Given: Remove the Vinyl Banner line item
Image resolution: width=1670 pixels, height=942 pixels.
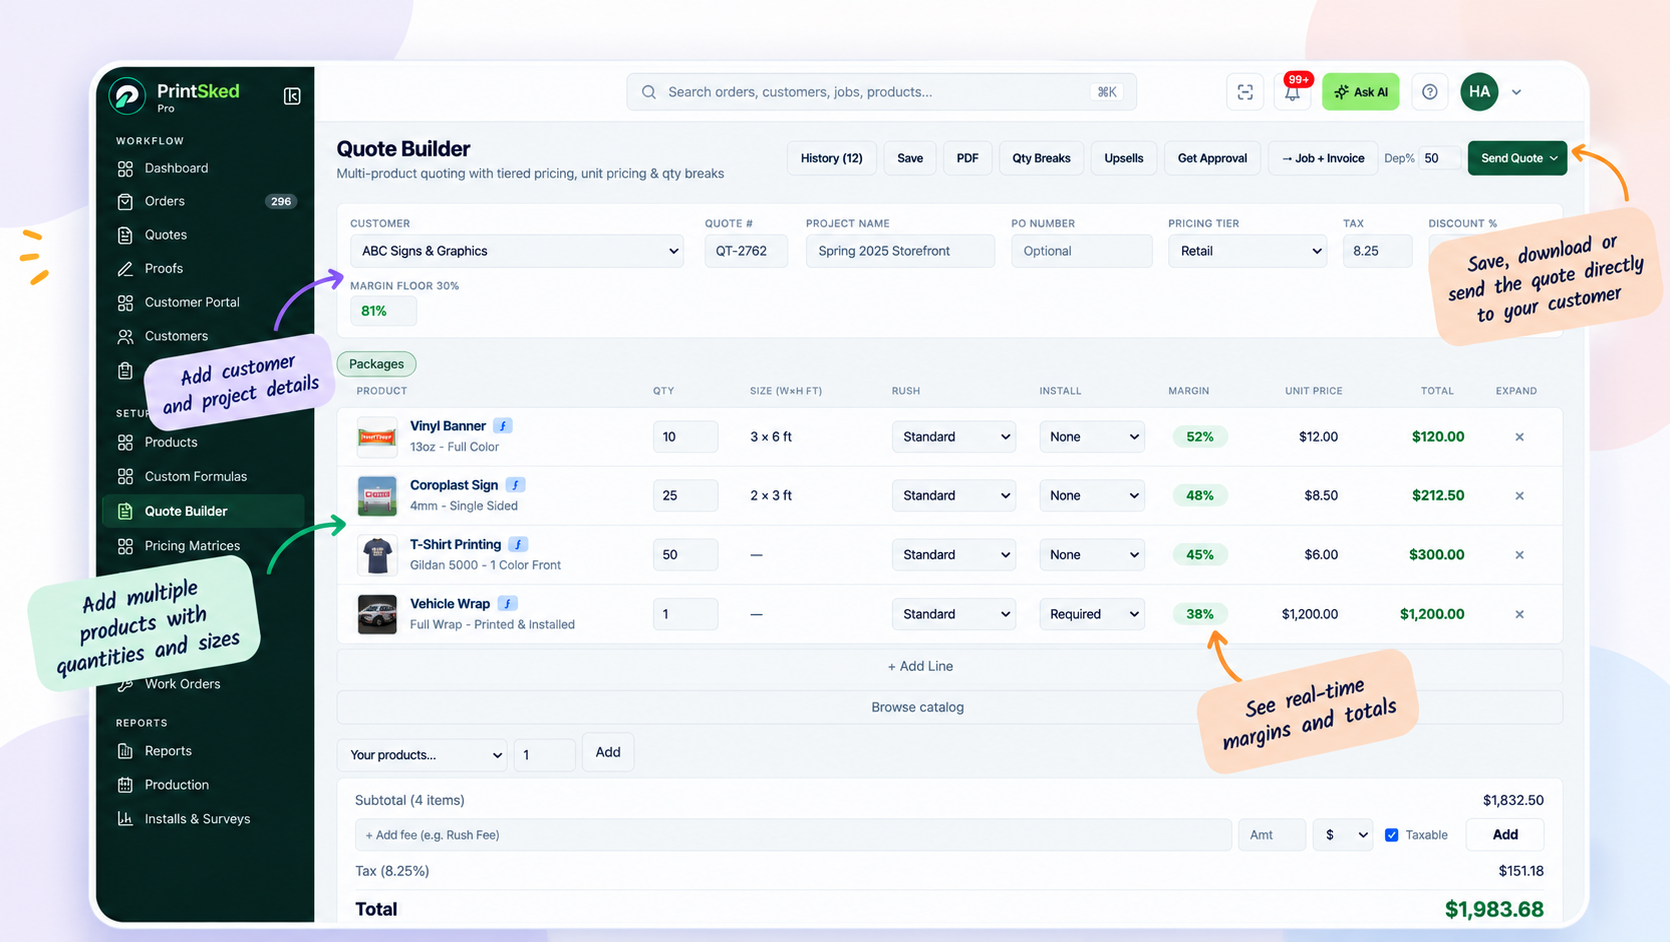Looking at the screenshot, I should [x=1519, y=437].
